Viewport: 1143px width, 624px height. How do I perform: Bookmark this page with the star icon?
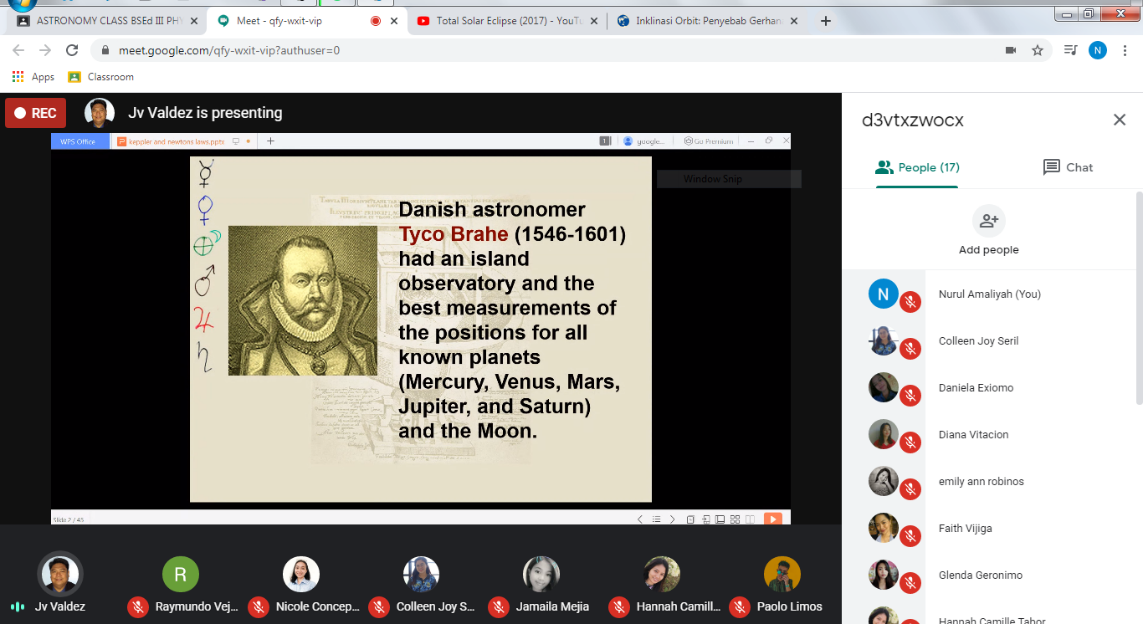(1038, 50)
